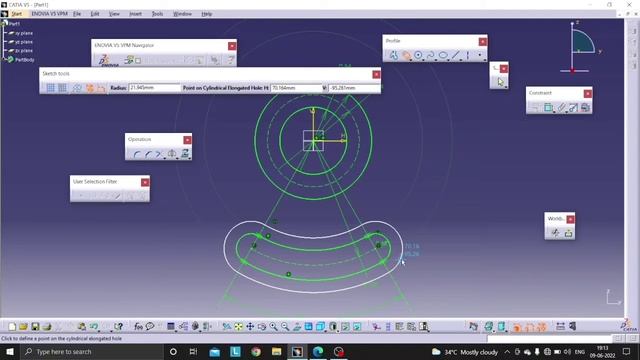Image resolution: width=640 pixels, height=360 pixels.
Task: Select the Project 3D Elements tool
Action: [185, 154]
